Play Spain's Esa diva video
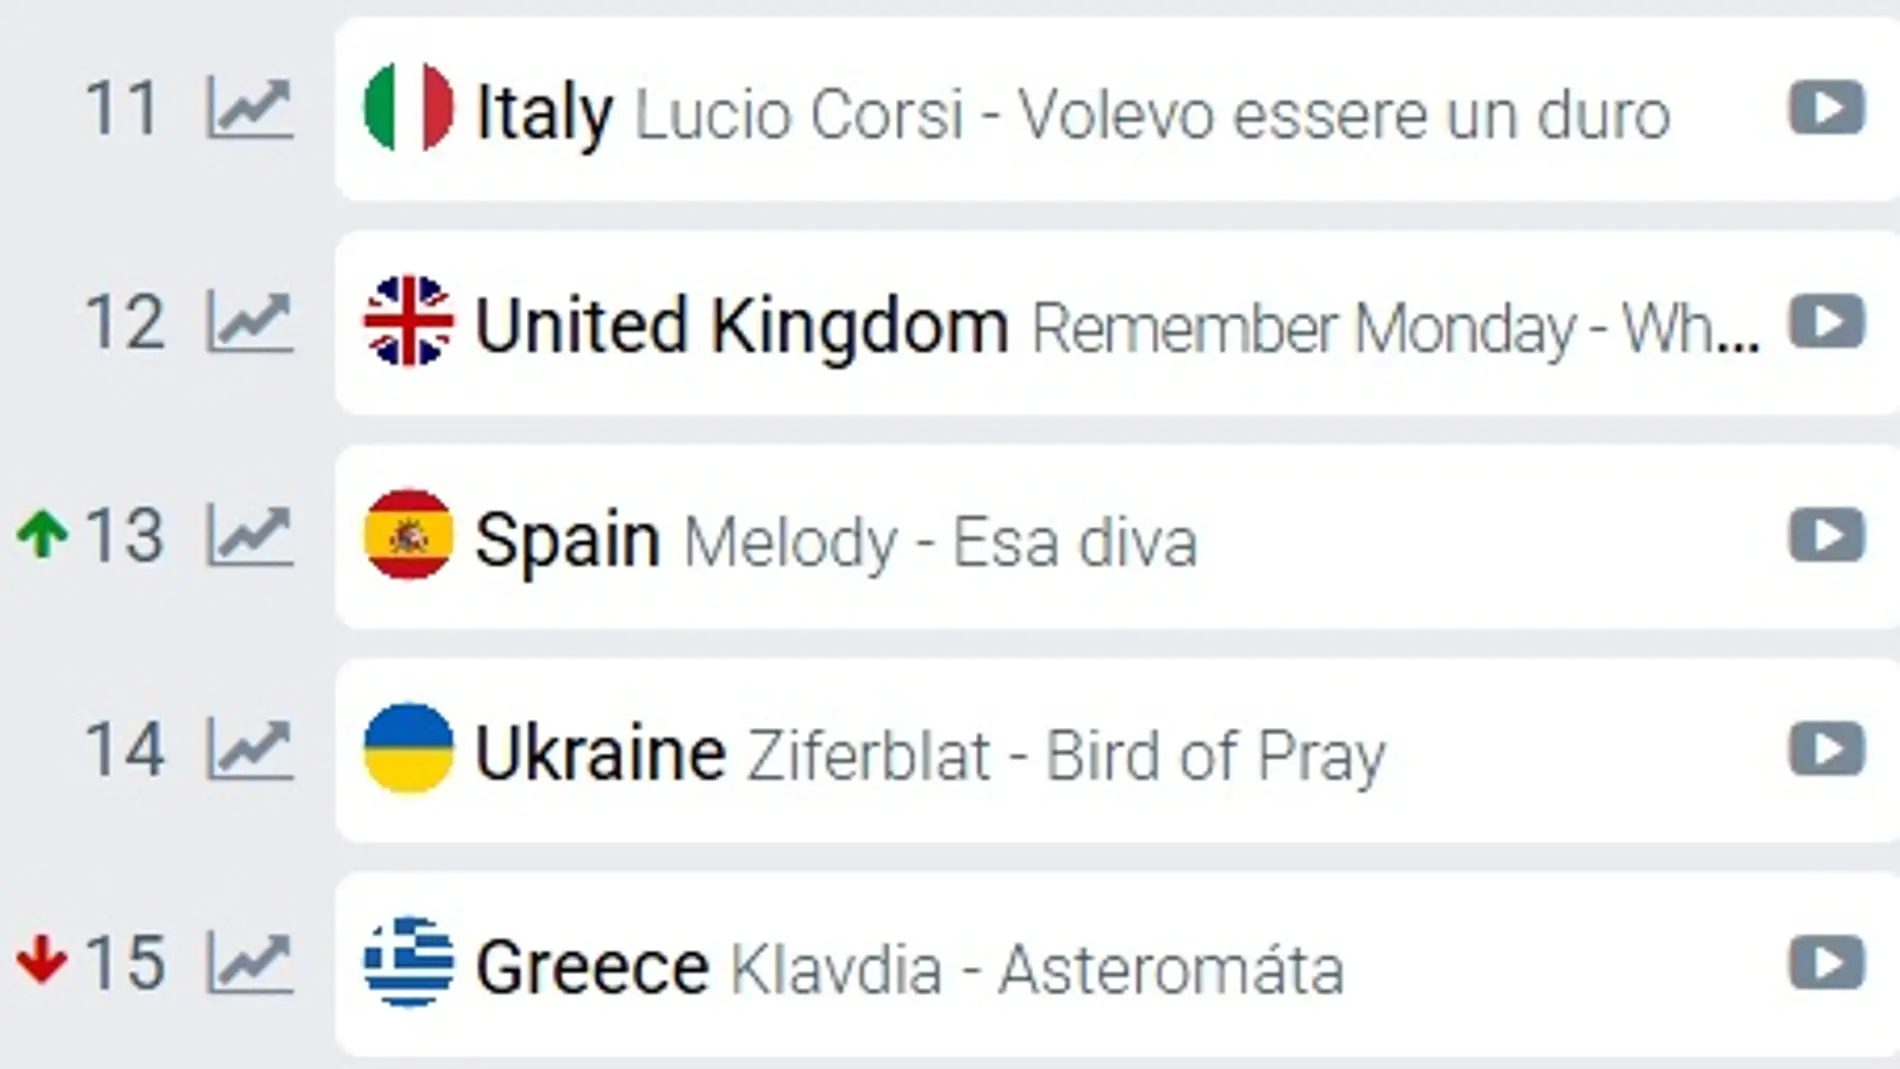Image resolution: width=1900 pixels, height=1069 pixels. 1826,536
